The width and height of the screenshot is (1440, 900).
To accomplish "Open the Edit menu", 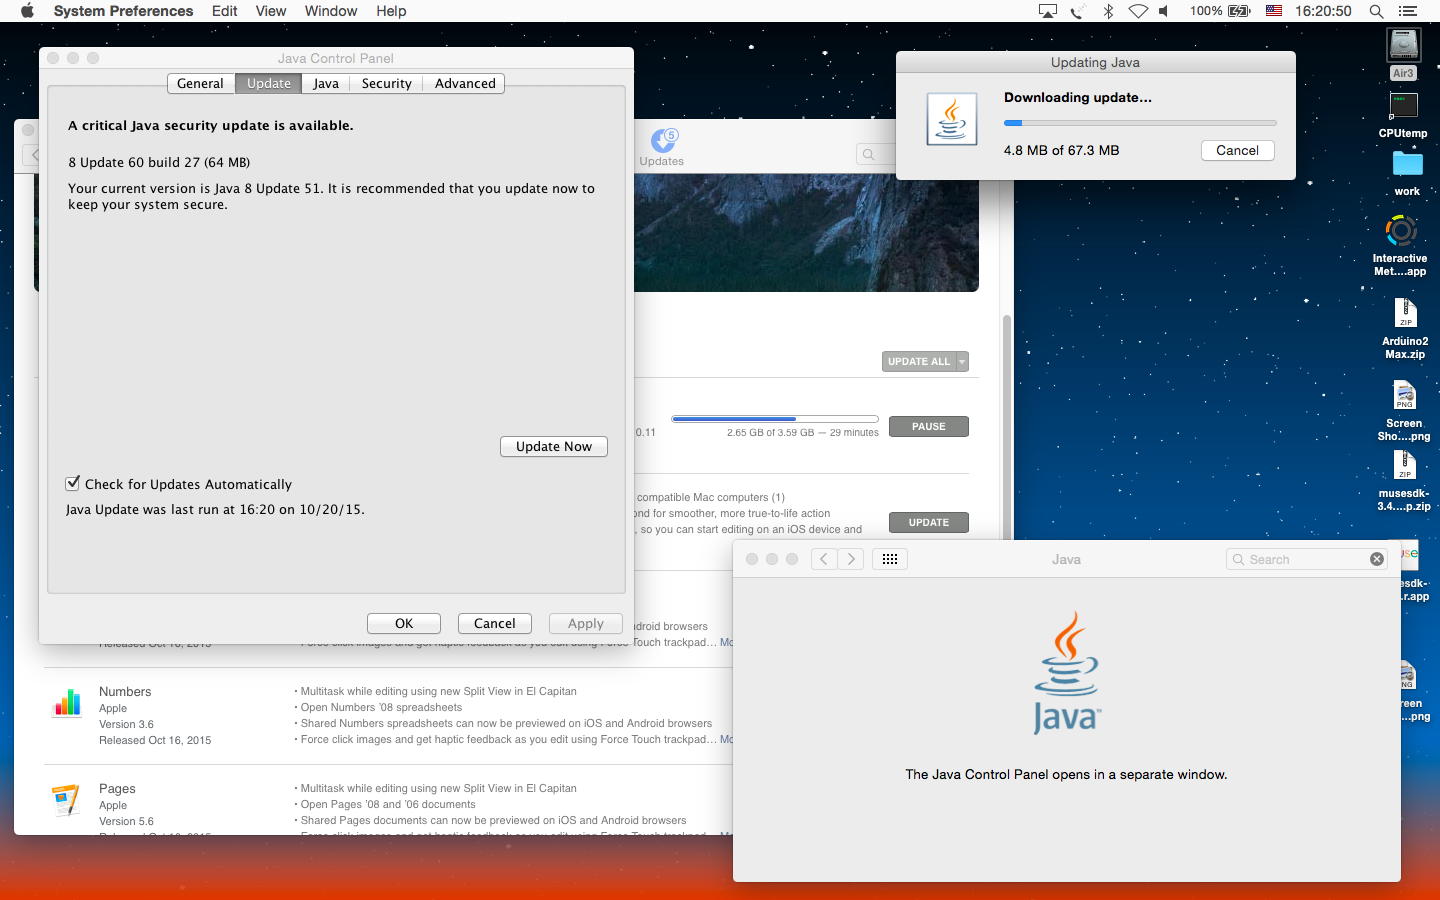I will [224, 11].
